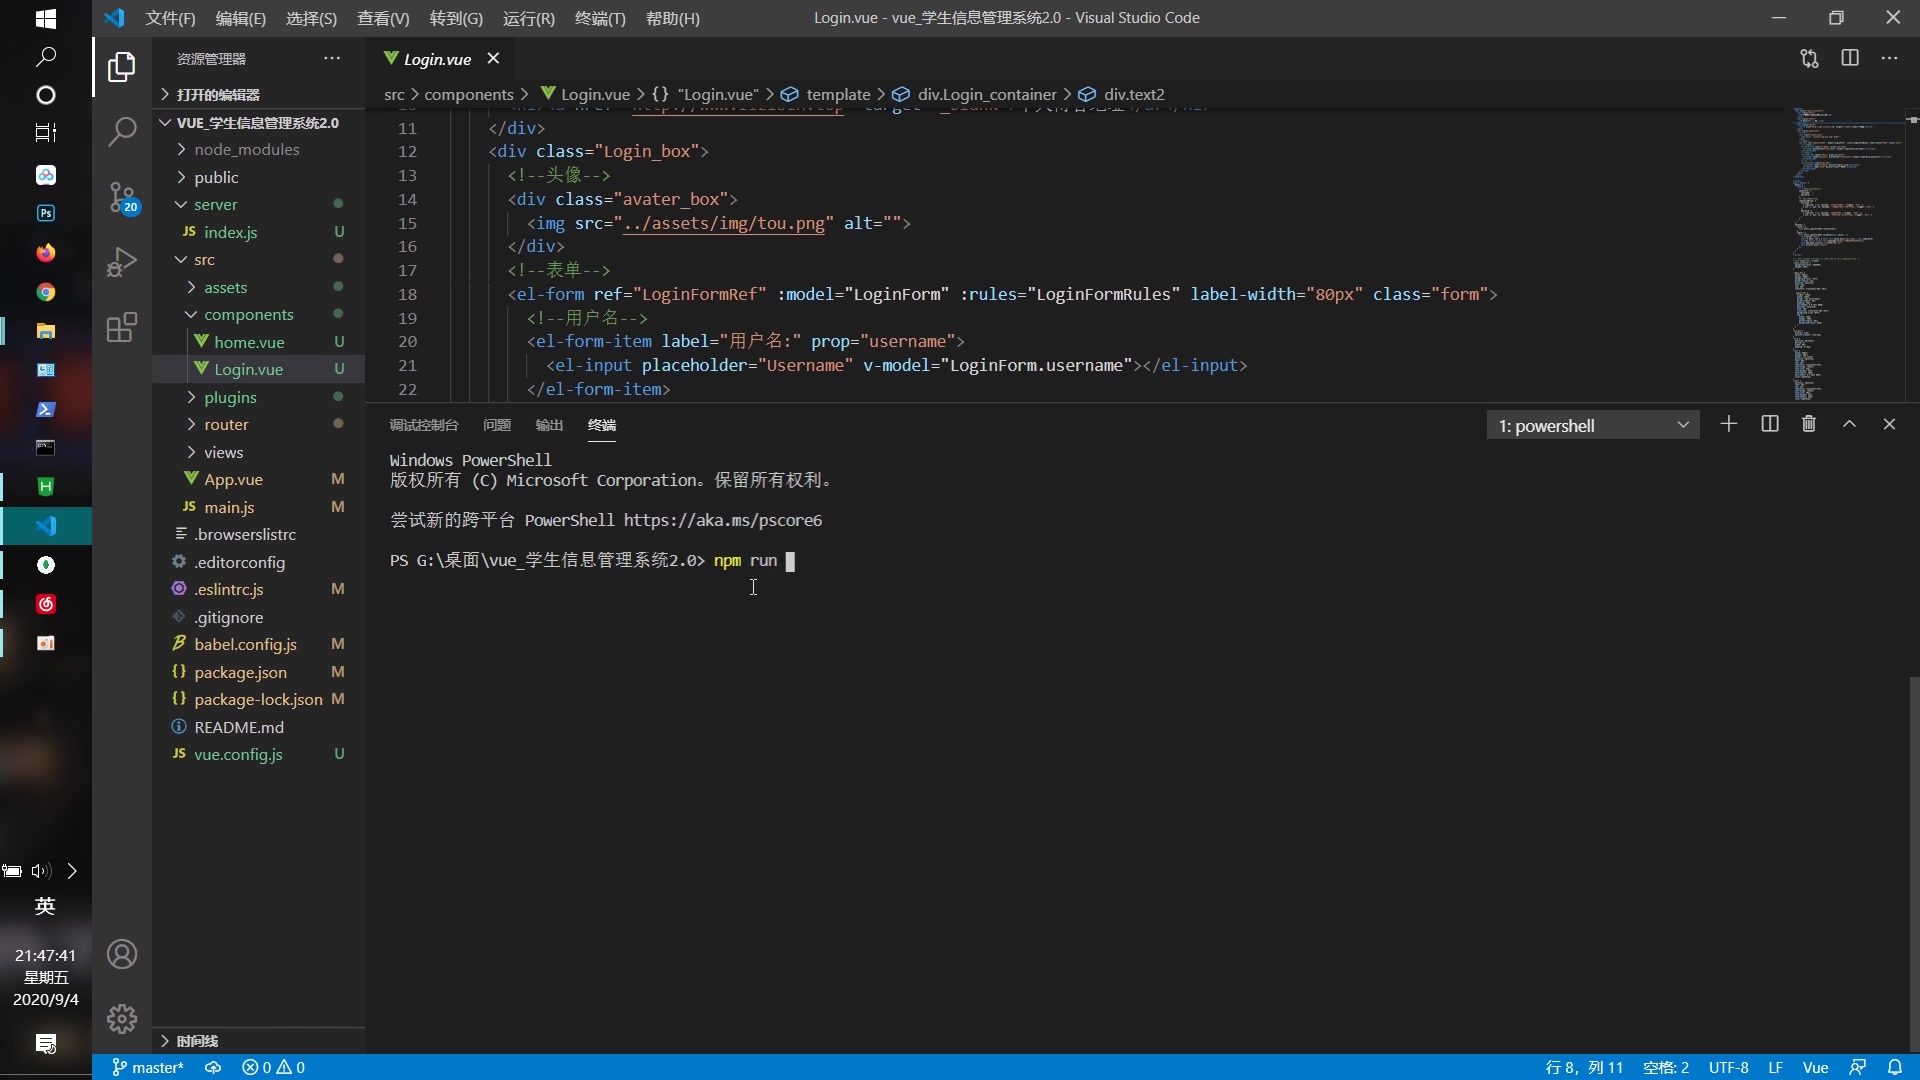The width and height of the screenshot is (1920, 1080).
Task: Split the terminal pane
Action: click(x=1769, y=424)
